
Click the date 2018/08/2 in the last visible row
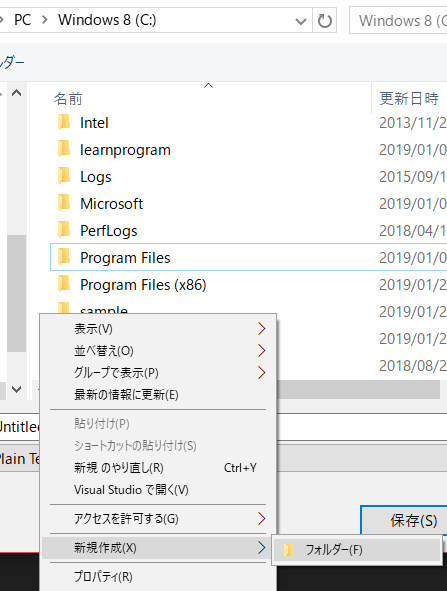(413, 366)
